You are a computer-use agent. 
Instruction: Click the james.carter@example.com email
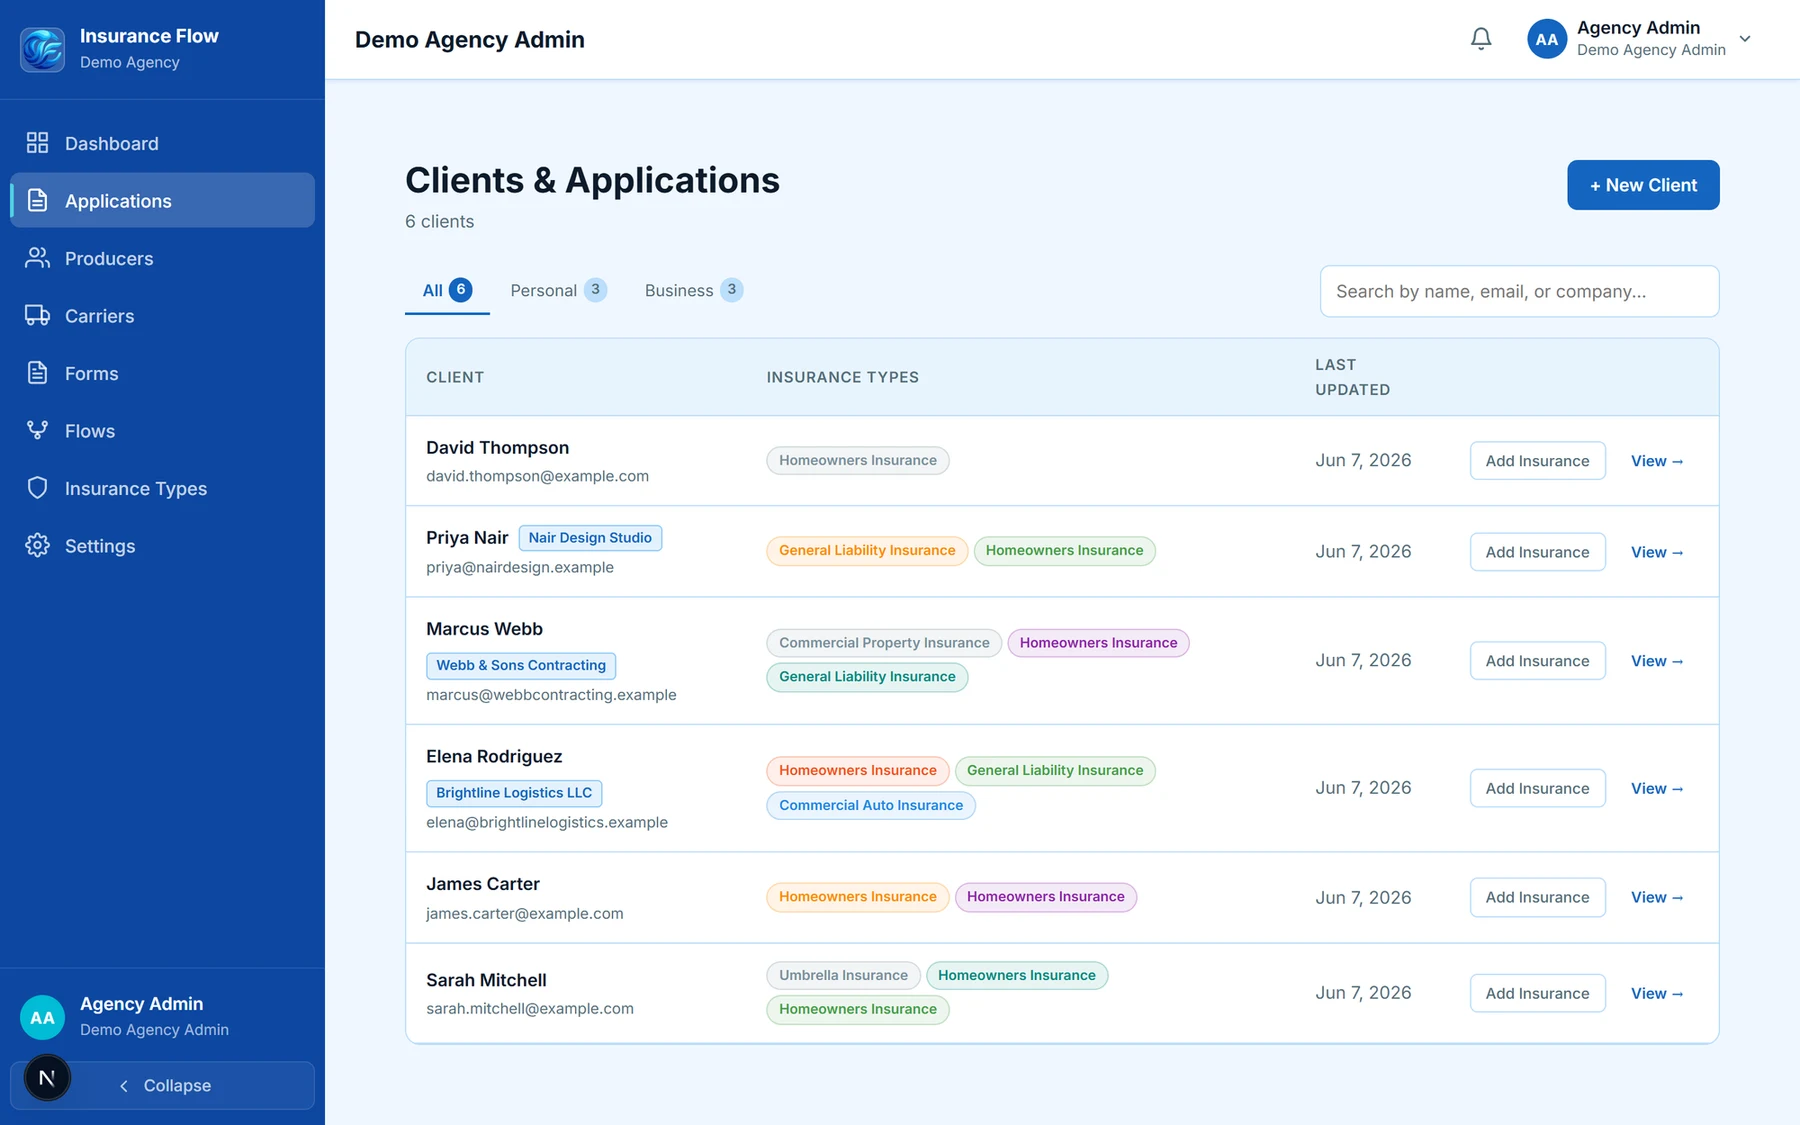525,914
